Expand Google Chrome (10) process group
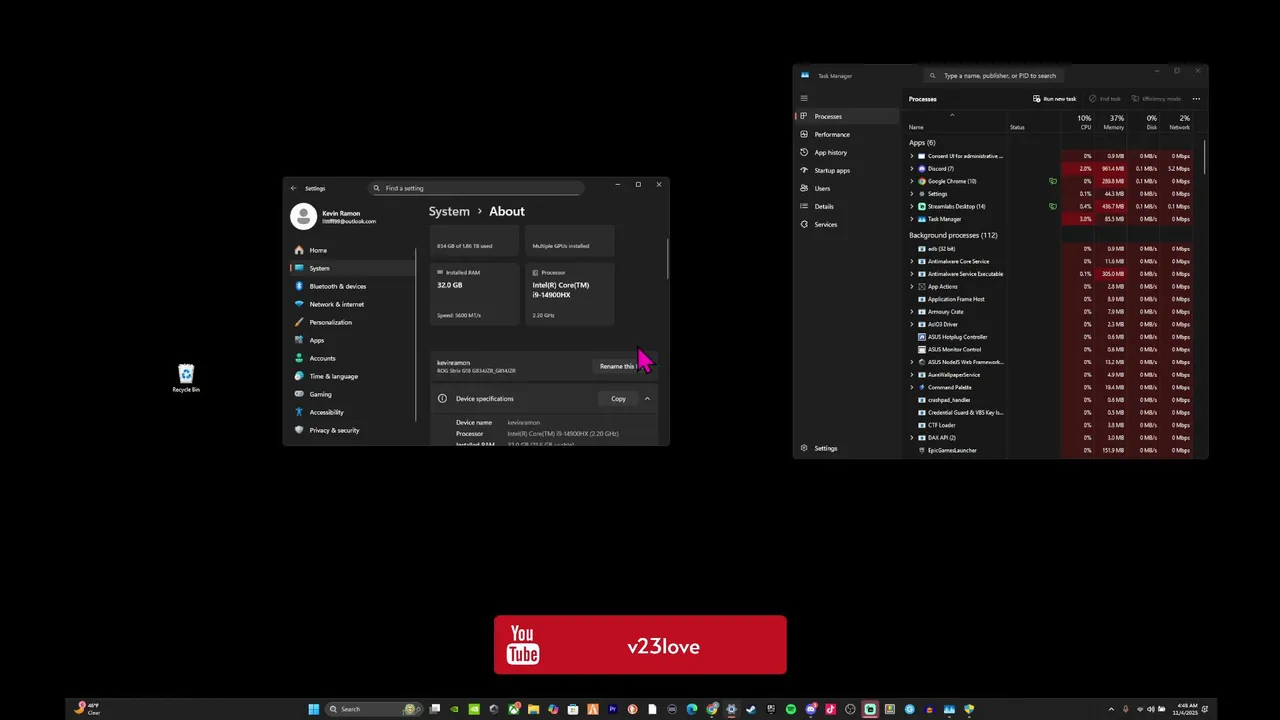The image size is (1280, 720). tap(912, 181)
